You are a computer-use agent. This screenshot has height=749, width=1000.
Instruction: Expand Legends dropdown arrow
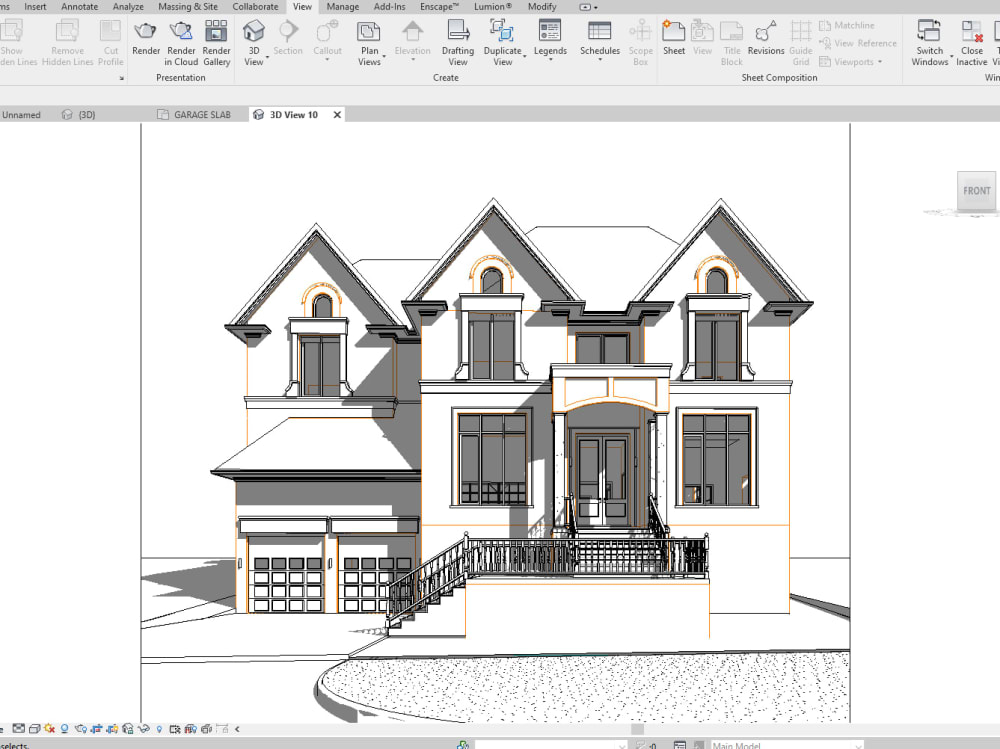550,59
